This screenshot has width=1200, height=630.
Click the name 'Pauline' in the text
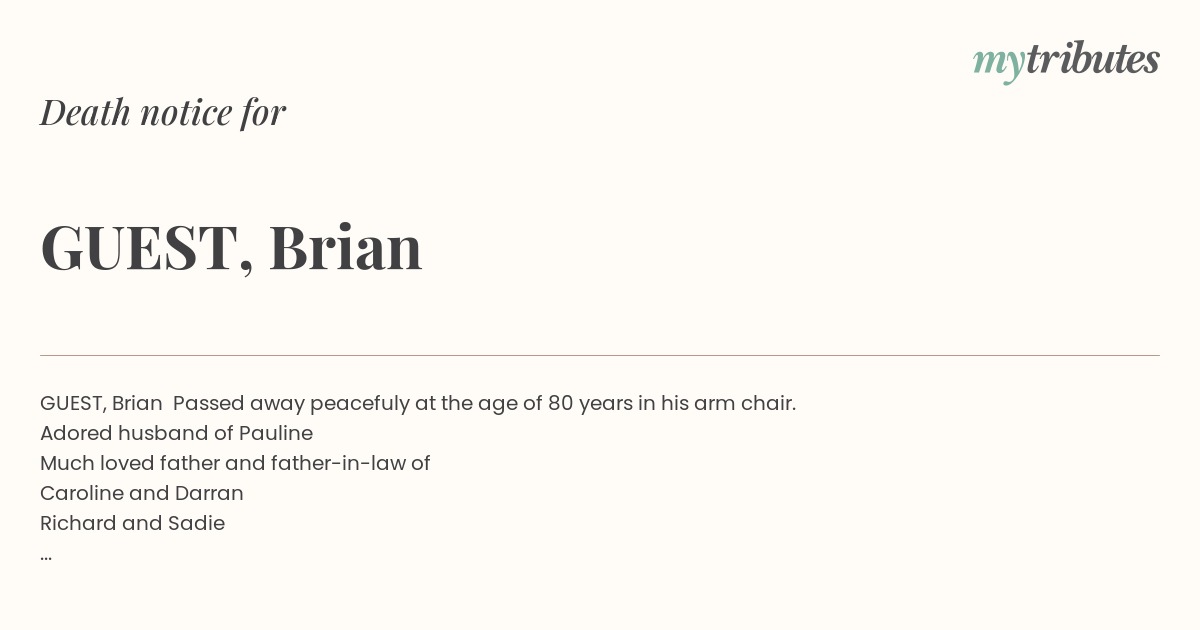point(275,433)
